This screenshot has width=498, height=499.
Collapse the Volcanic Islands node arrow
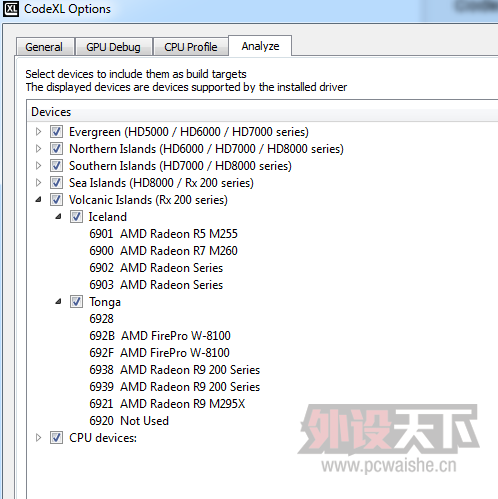click(38, 200)
